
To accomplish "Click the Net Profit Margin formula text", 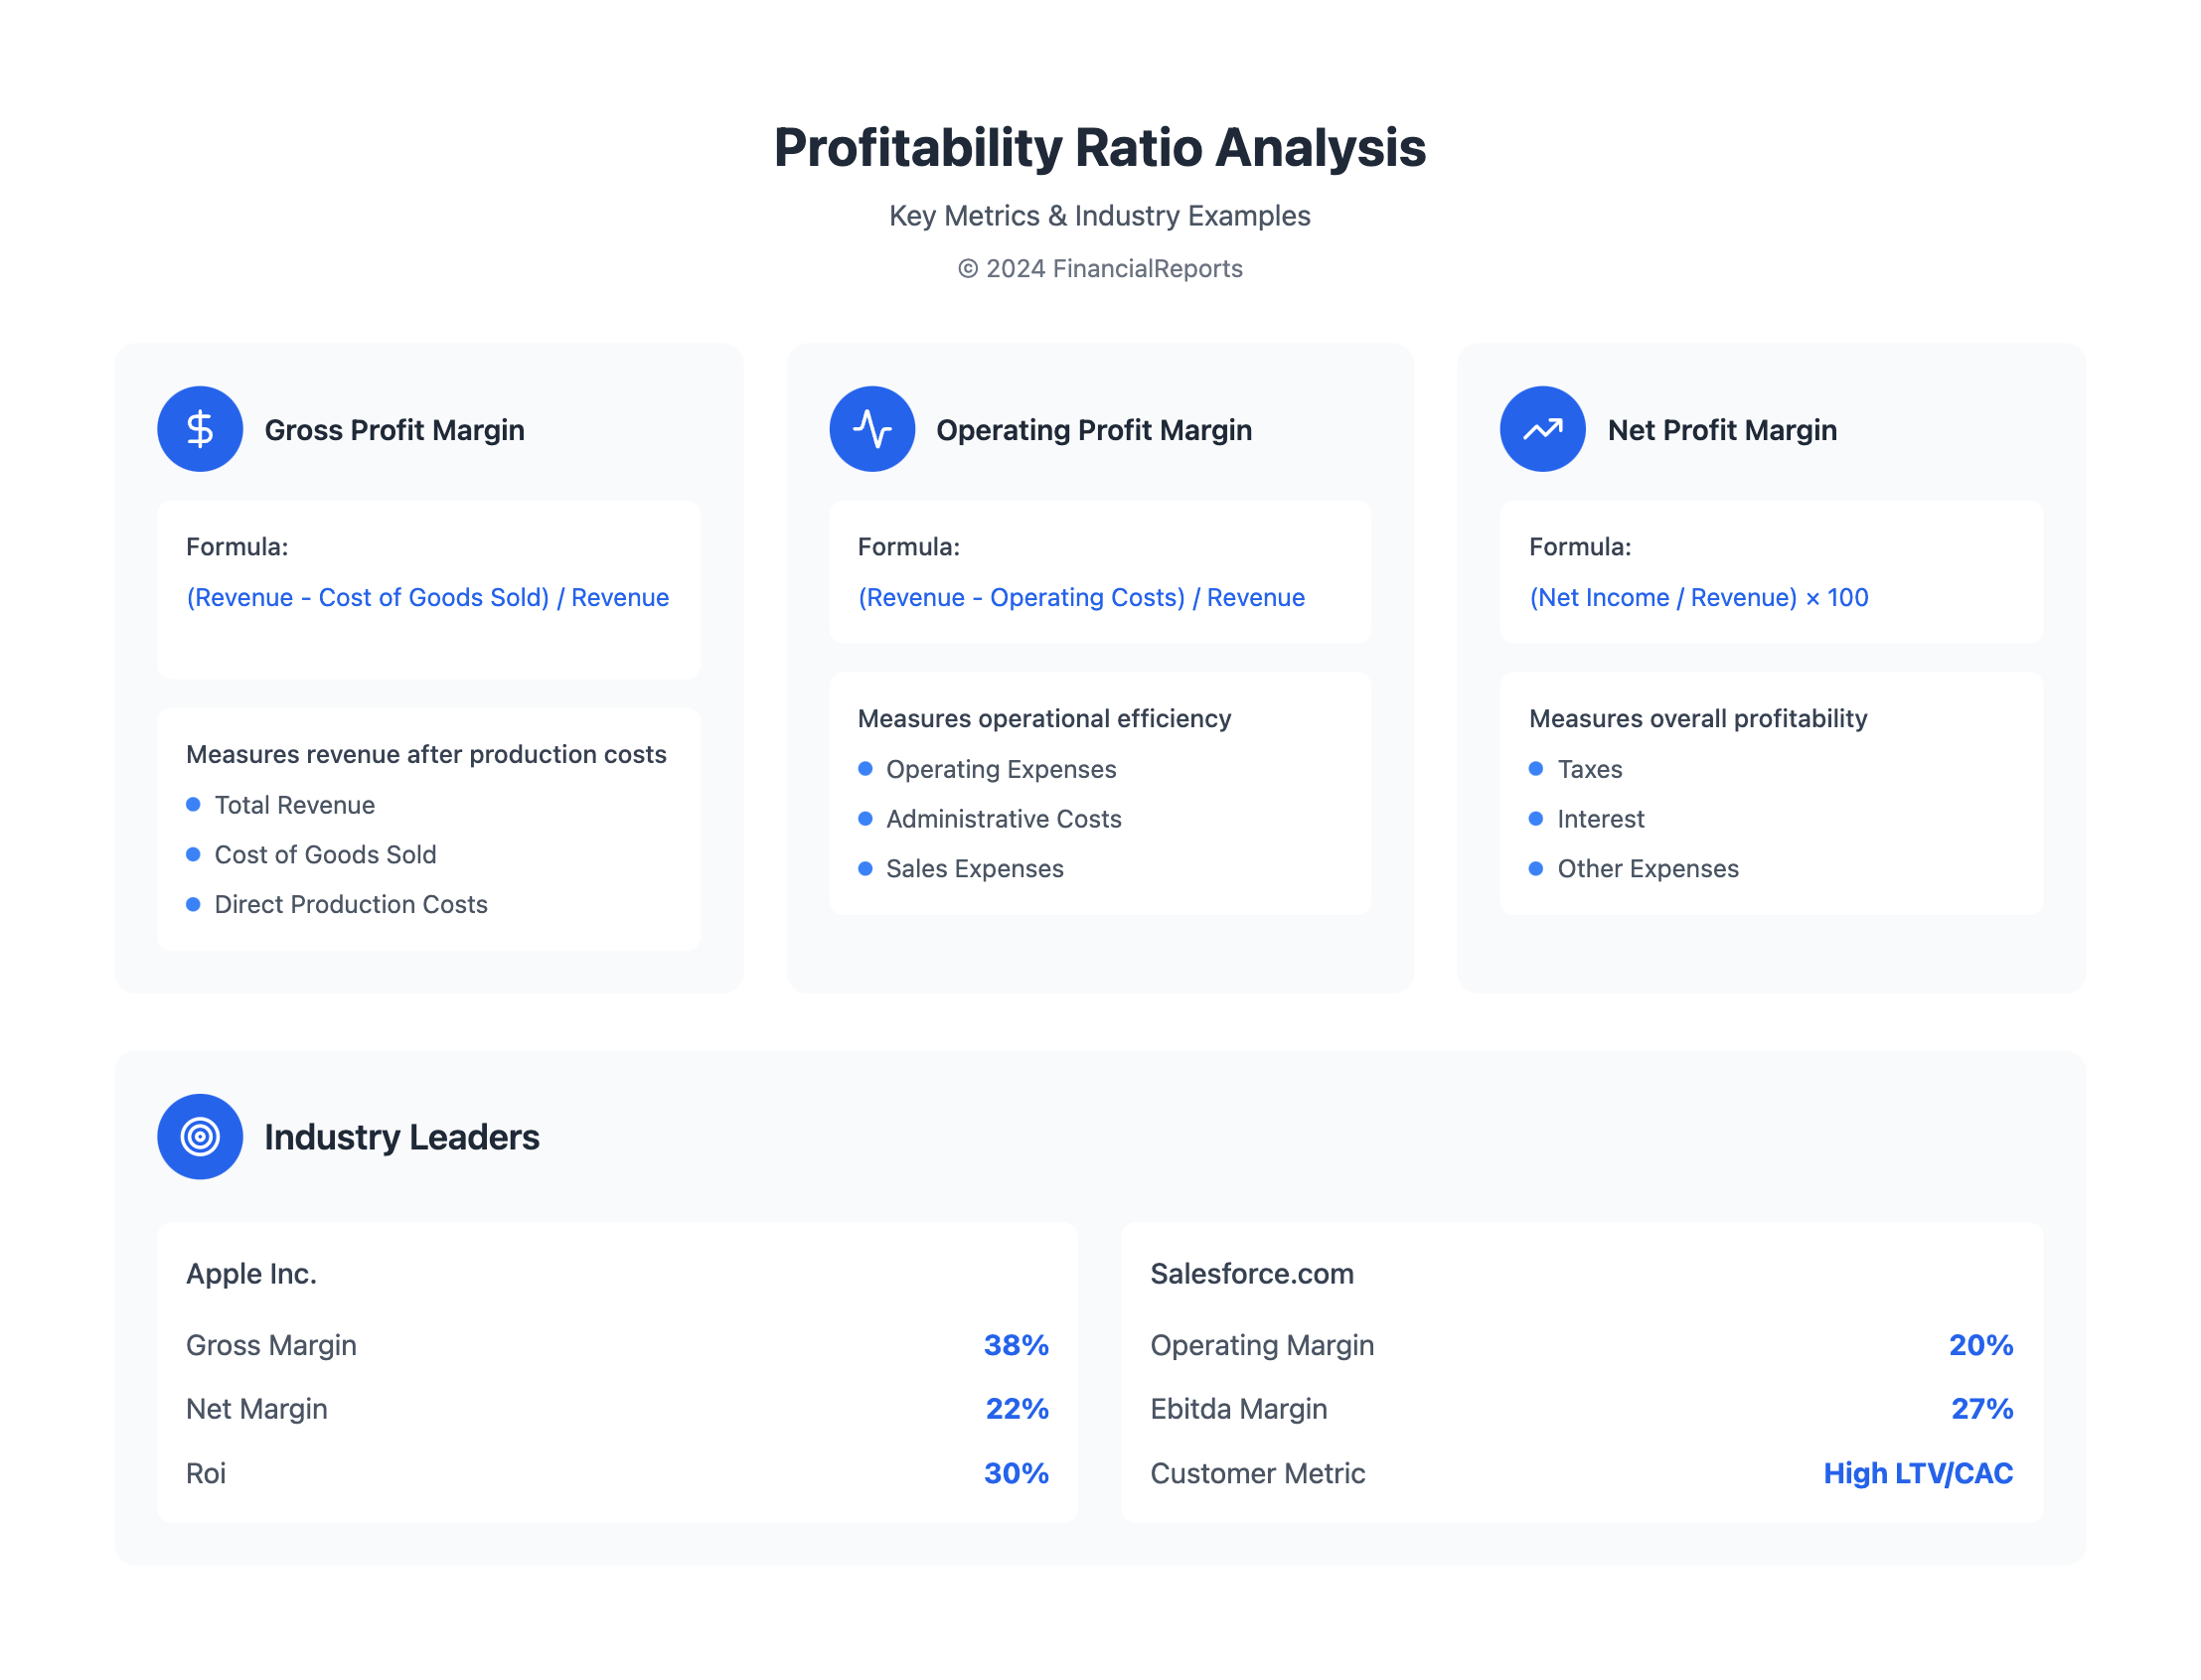I will pos(1698,597).
